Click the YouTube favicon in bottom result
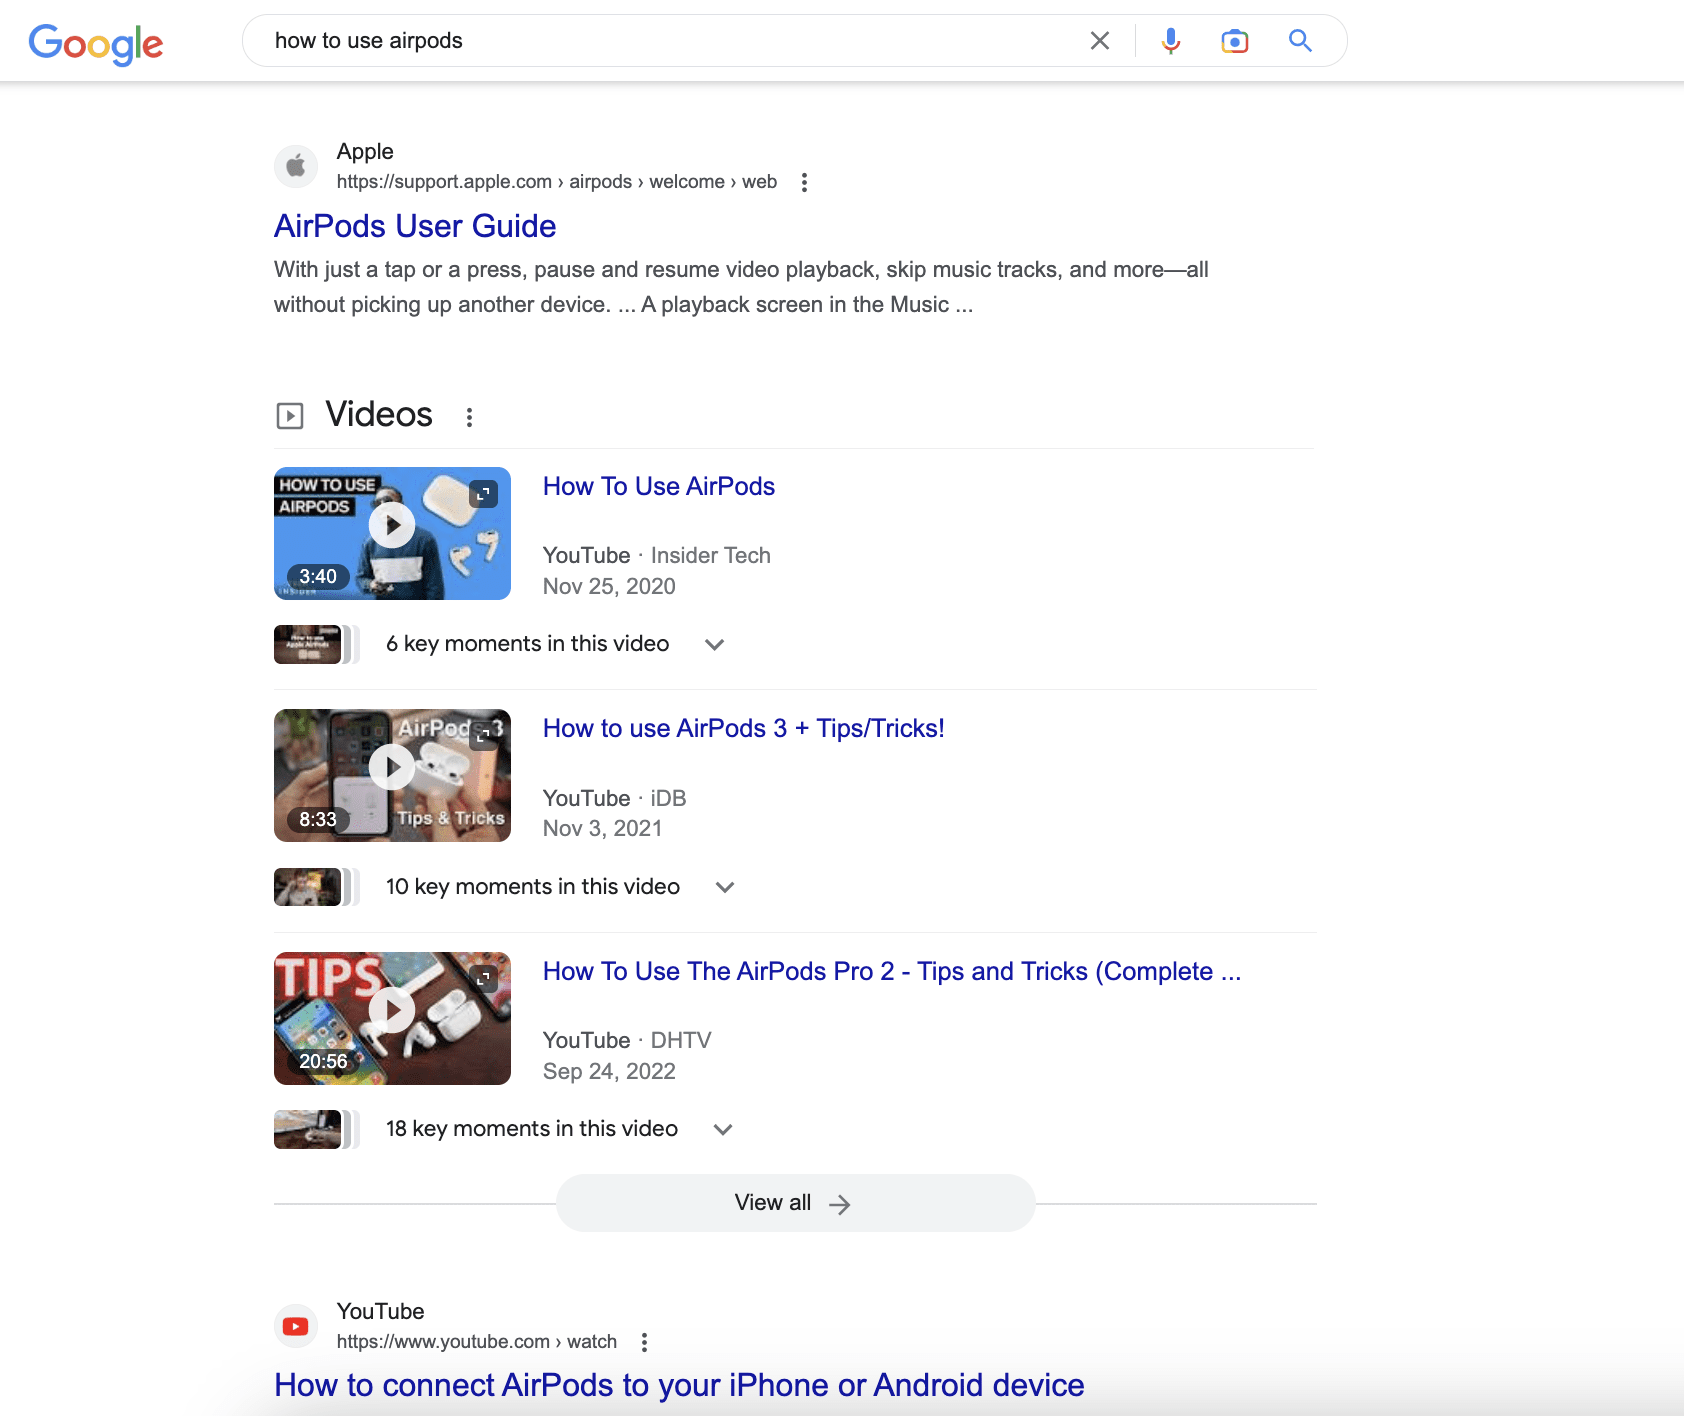 pyautogui.click(x=296, y=1326)
